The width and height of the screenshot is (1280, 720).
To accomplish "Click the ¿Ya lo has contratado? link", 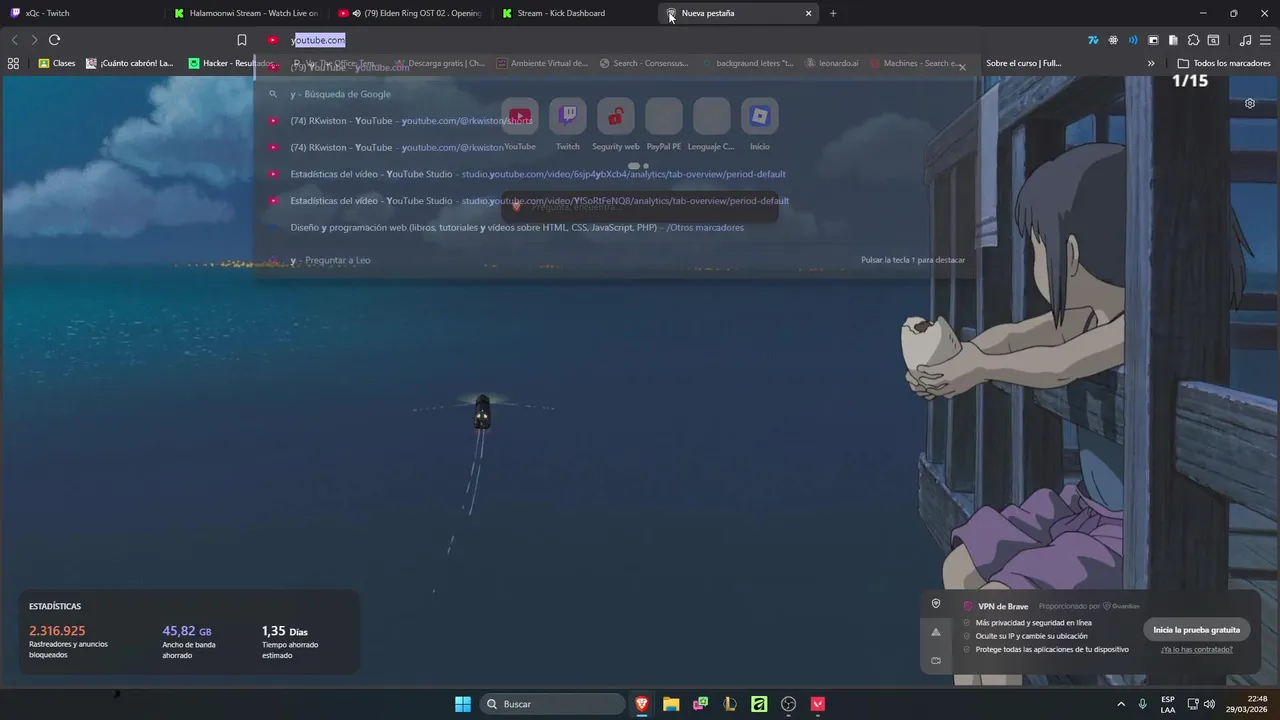I will pos(1196,649).
